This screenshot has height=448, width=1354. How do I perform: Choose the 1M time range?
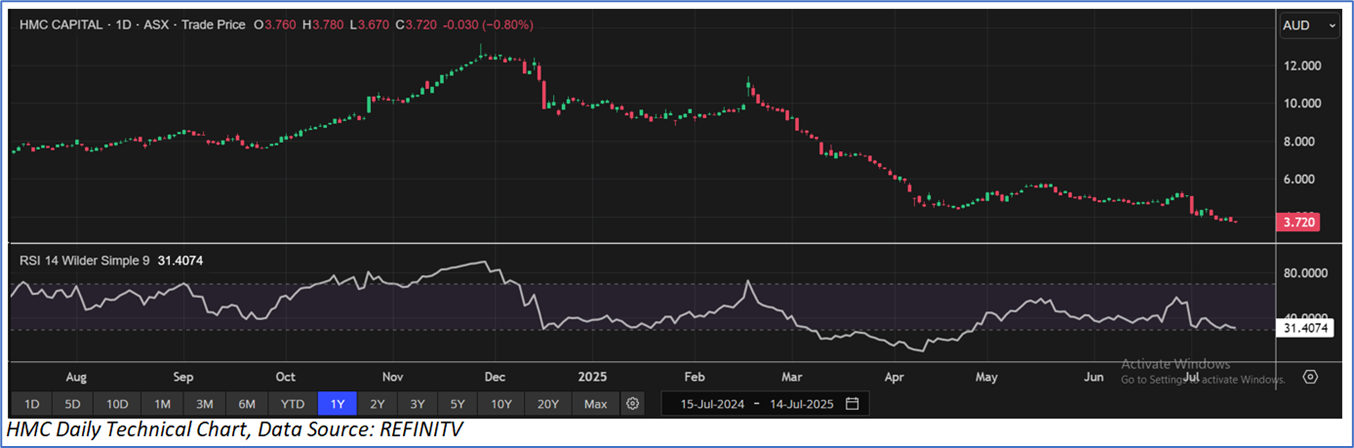[162, 404]
